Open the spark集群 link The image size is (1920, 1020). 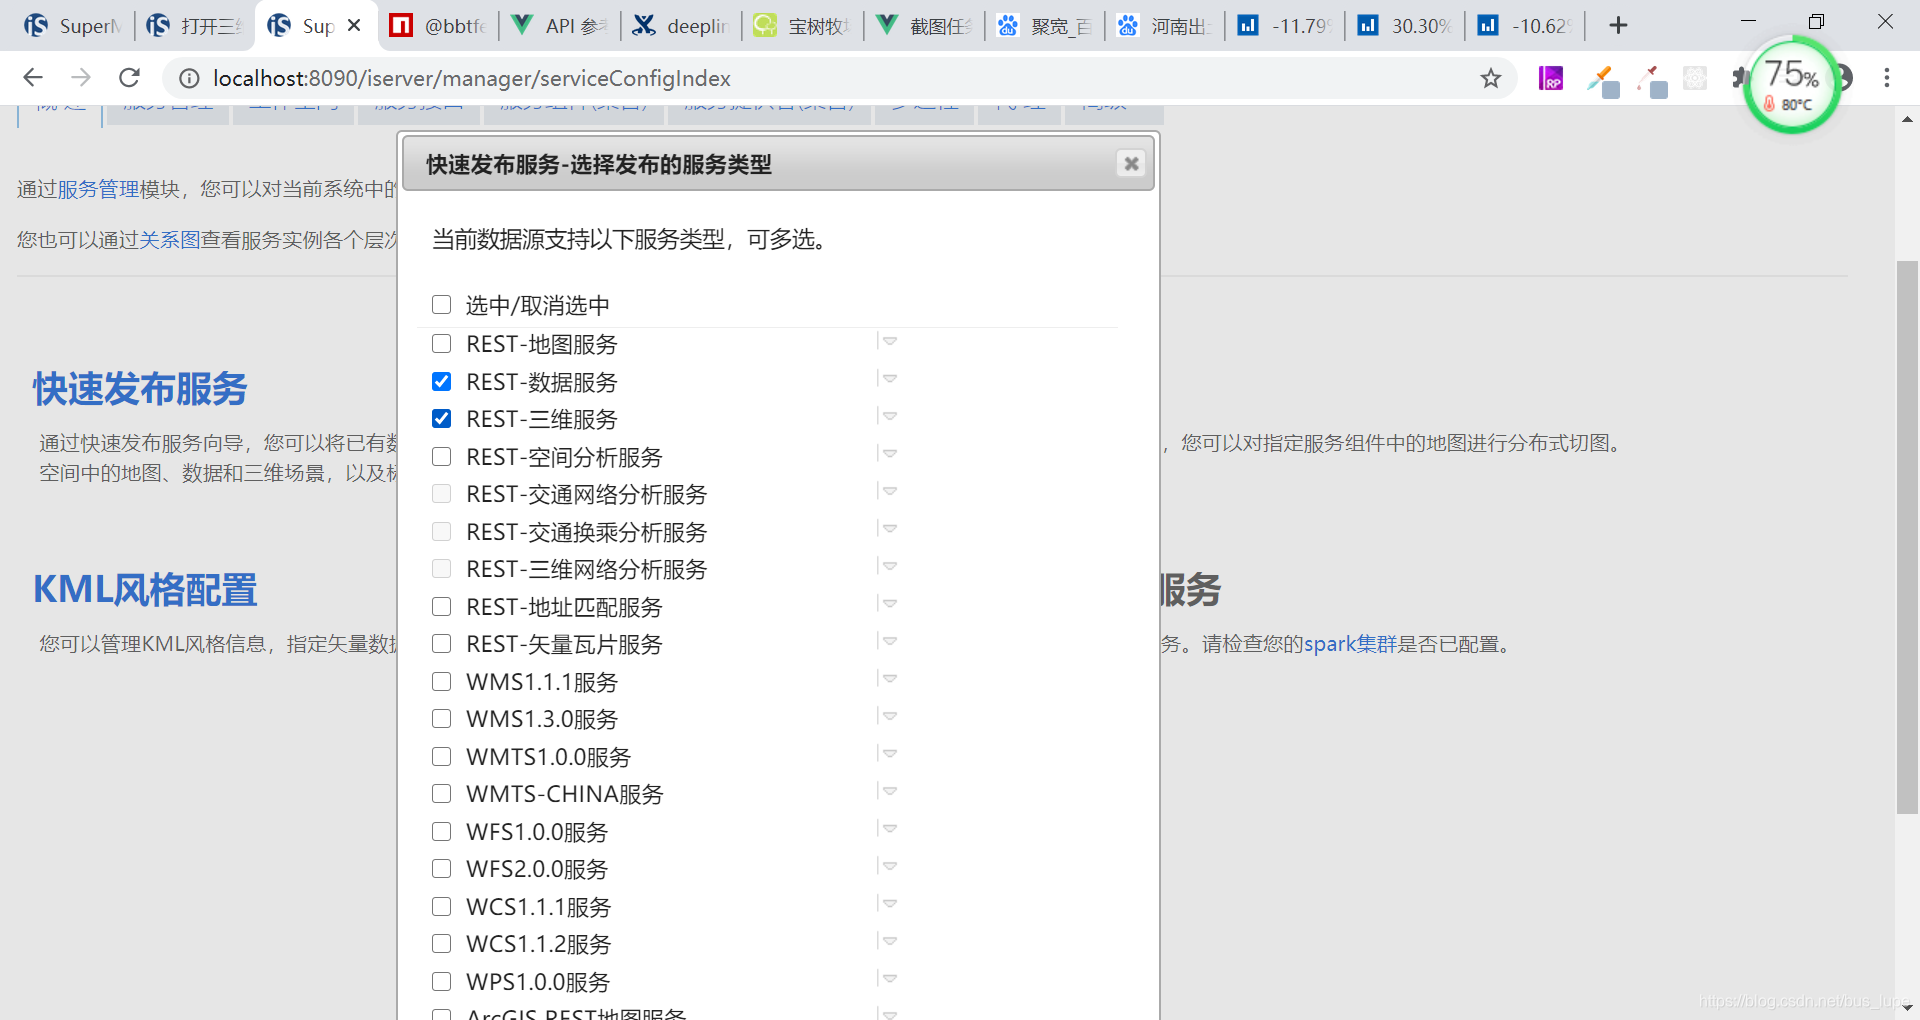(x=1350, y=644)
